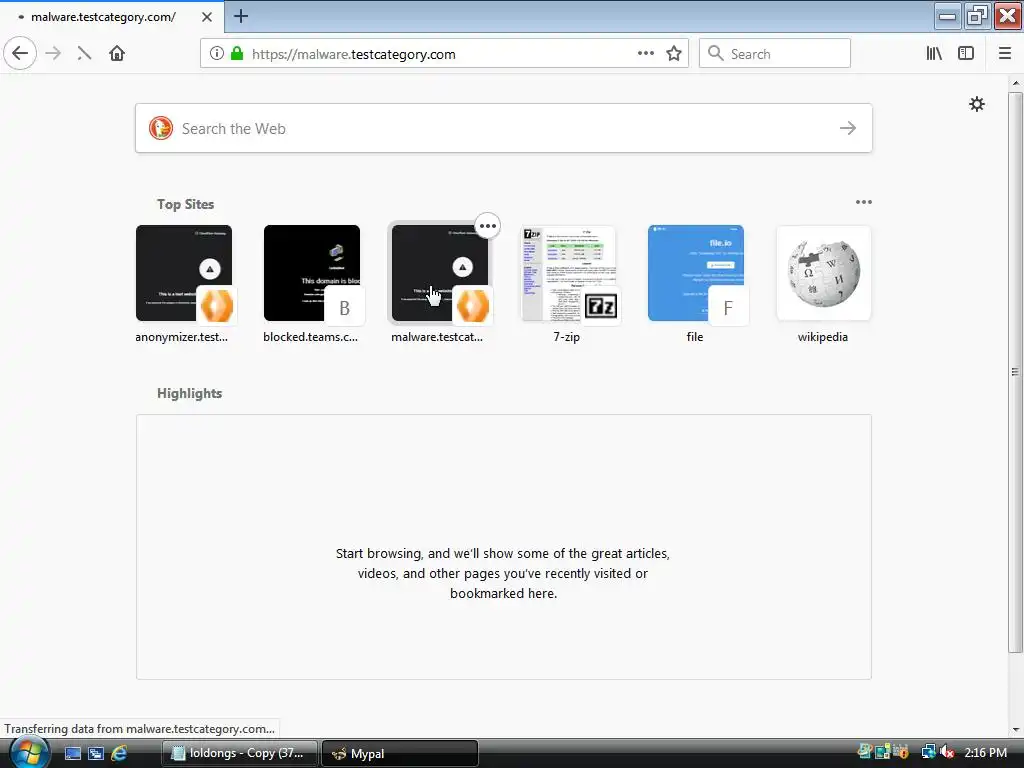The height and width of the screenshot is (768, 1024).
Task: Click the 2:16 PM clock
Action: click(x=985, y=752)
